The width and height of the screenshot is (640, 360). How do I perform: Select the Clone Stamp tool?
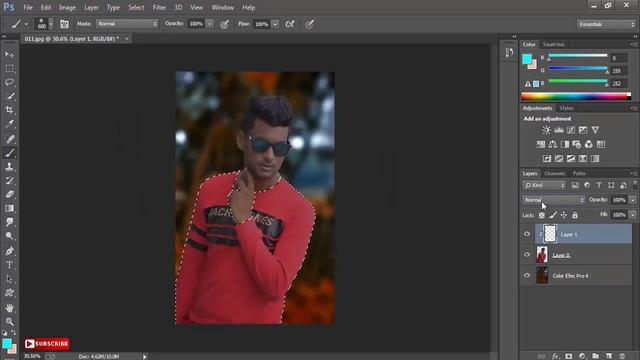[9, 167]
